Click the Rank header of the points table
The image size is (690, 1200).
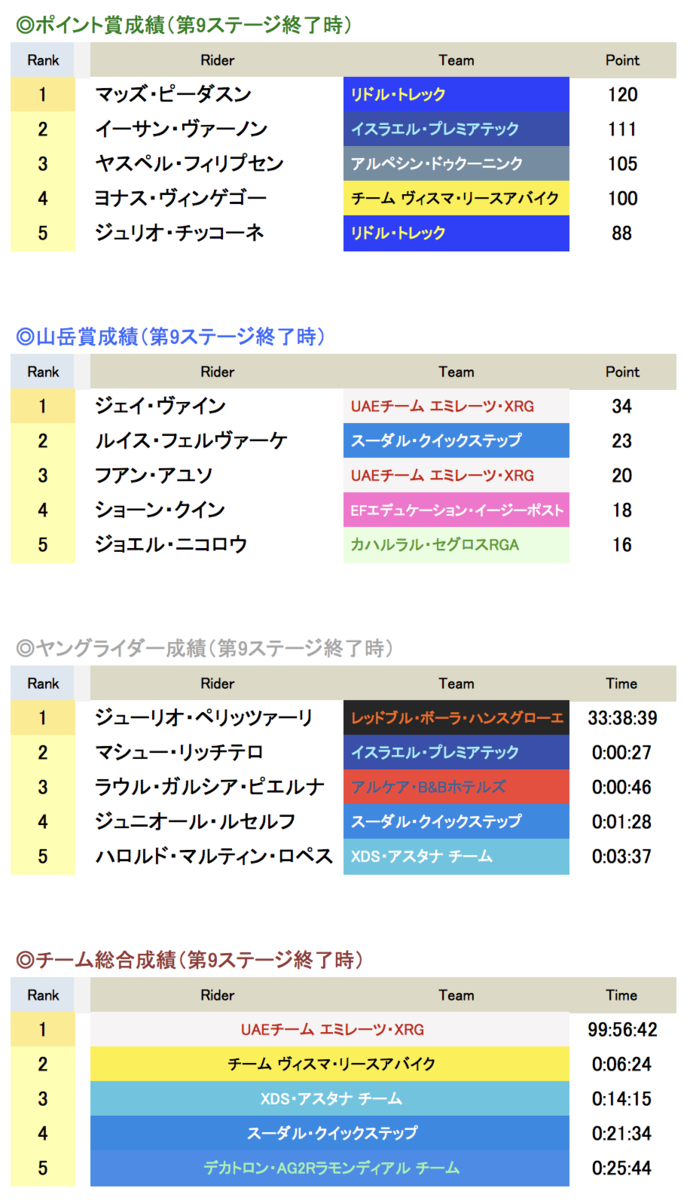pos(43,60)
